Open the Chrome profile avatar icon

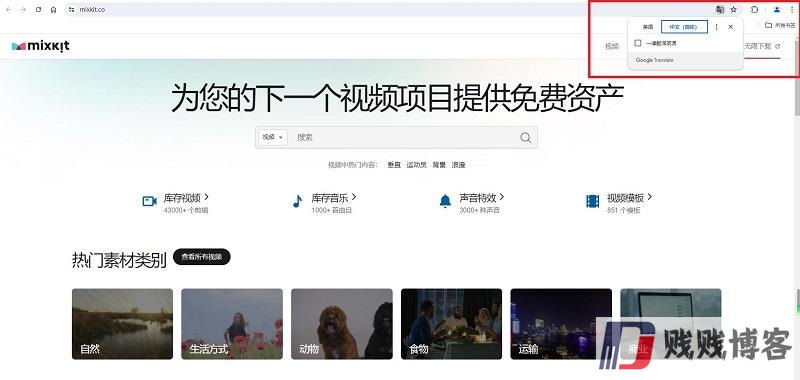pyautogui.click(x=777, y=10)
